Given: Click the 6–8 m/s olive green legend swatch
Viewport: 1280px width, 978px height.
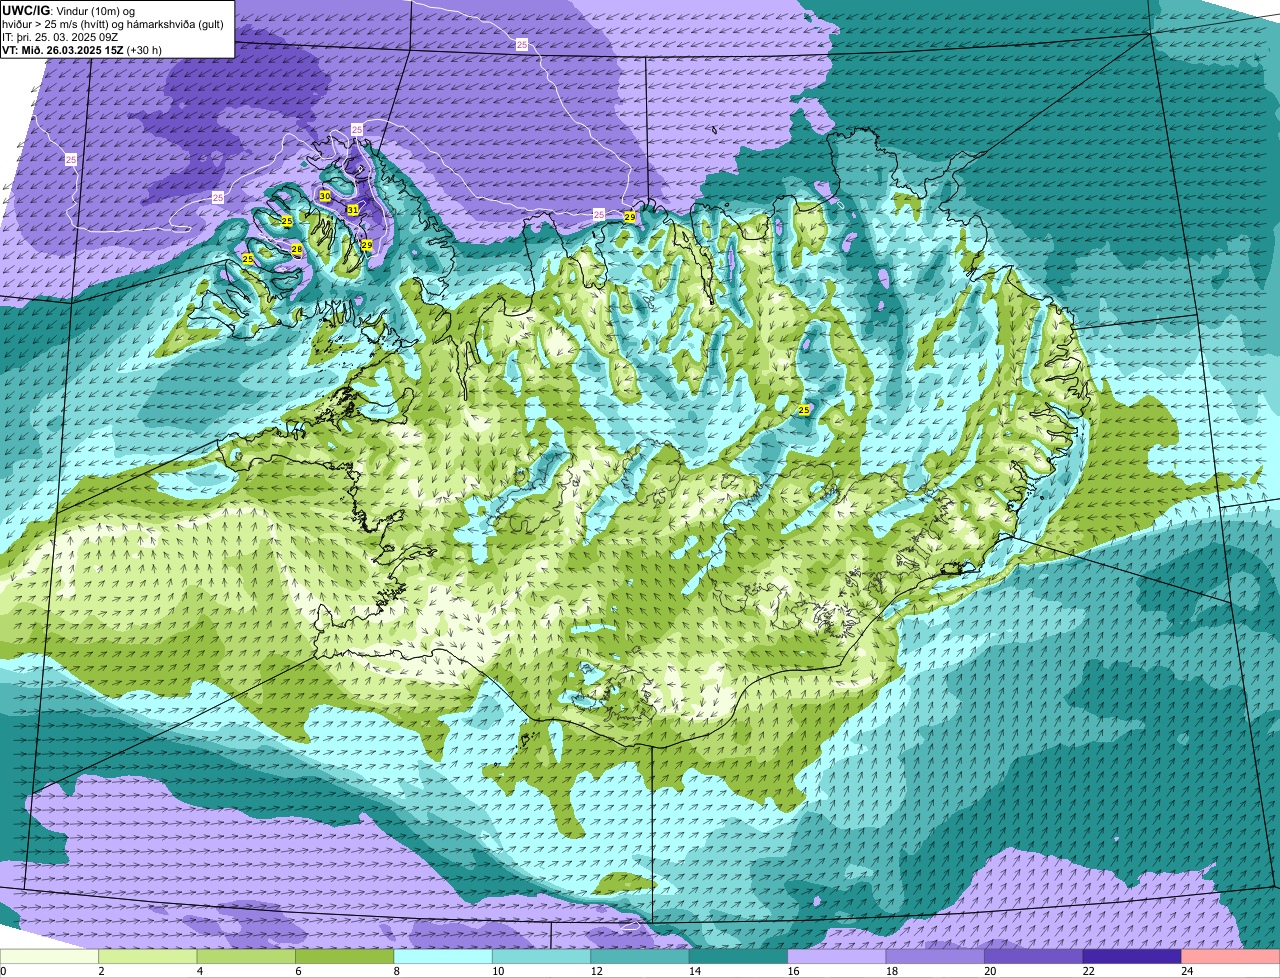Looking at the screenshot, I should (x=345, y=956).
